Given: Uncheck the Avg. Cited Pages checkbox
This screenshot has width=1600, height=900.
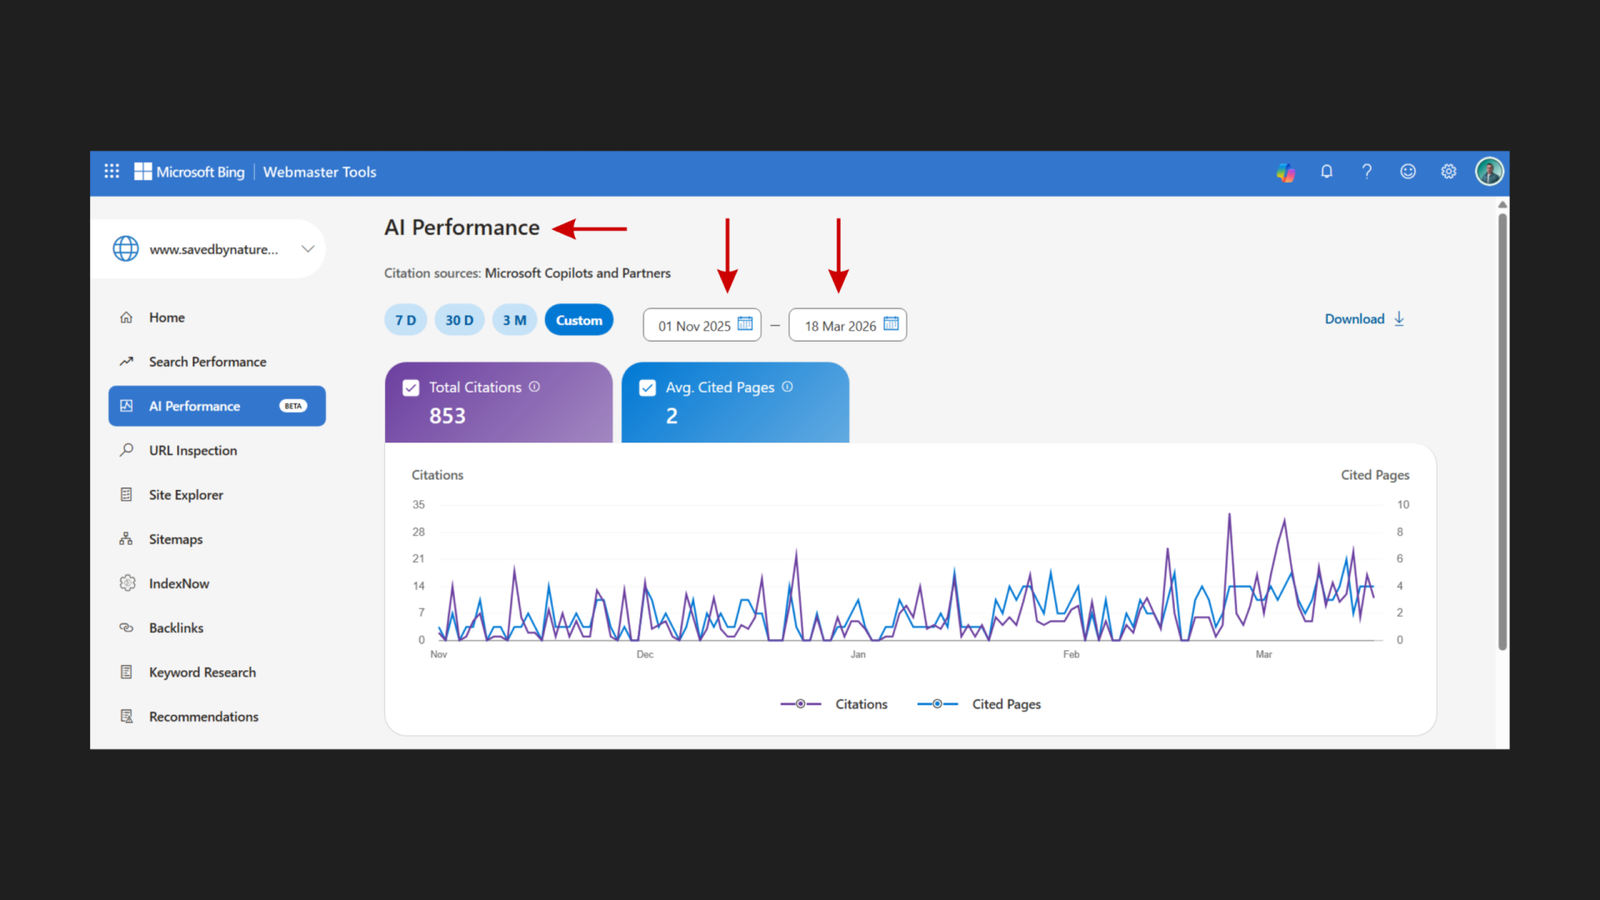Looking at the screenshot, I should pyautogui.click(x=647, y=386).
